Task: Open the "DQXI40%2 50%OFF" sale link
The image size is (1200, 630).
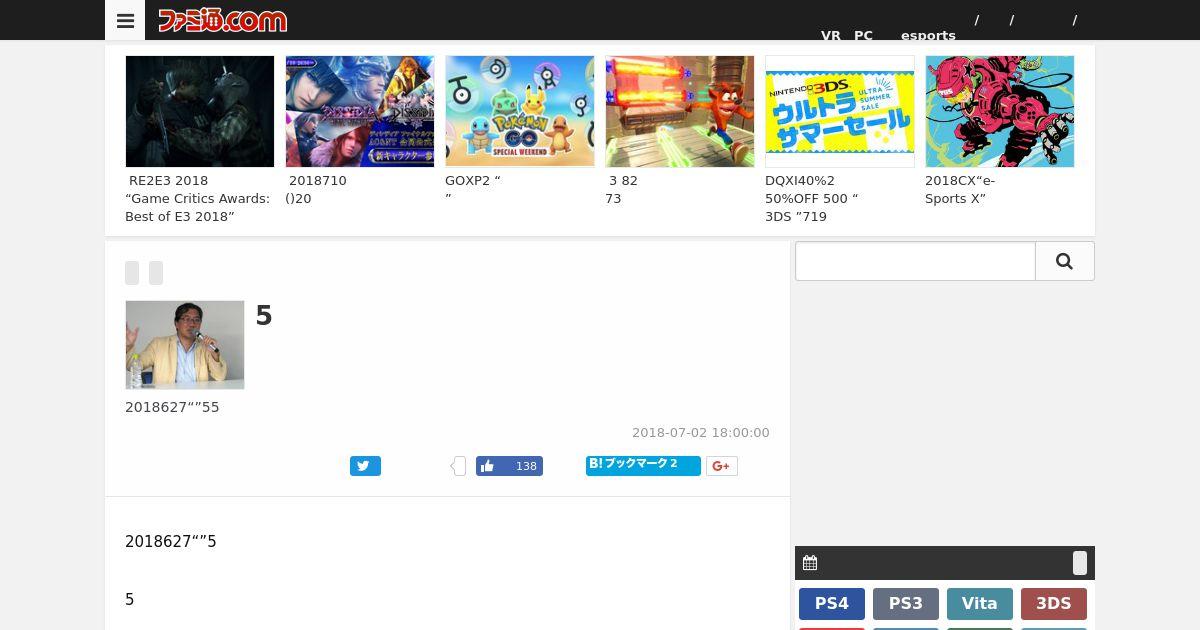Action: point(812,198)
